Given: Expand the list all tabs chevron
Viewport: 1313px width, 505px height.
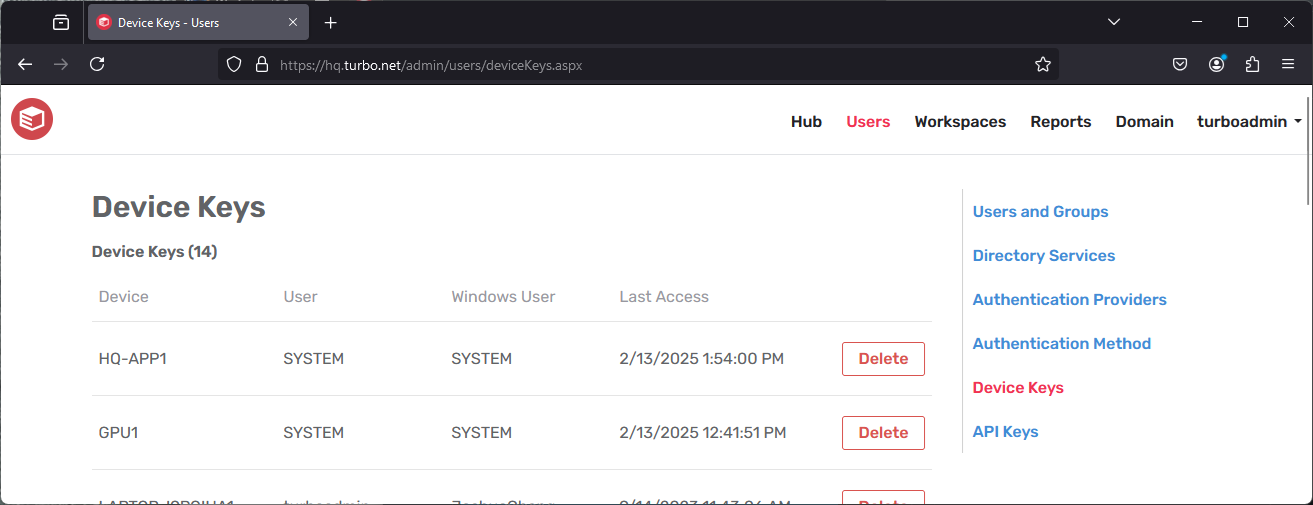Looking at the screenshot, I should (1114, 22).
